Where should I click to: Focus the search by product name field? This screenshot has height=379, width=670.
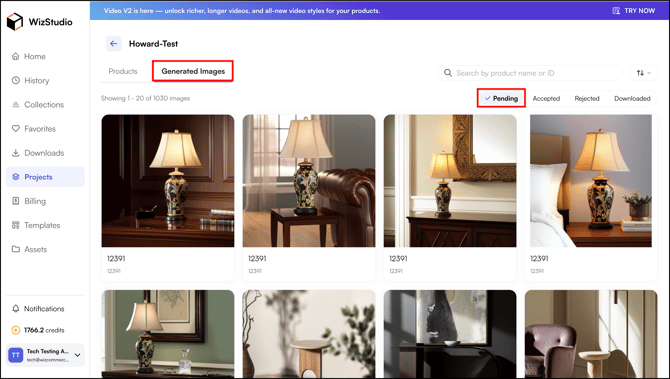click(x=530, y=73)
